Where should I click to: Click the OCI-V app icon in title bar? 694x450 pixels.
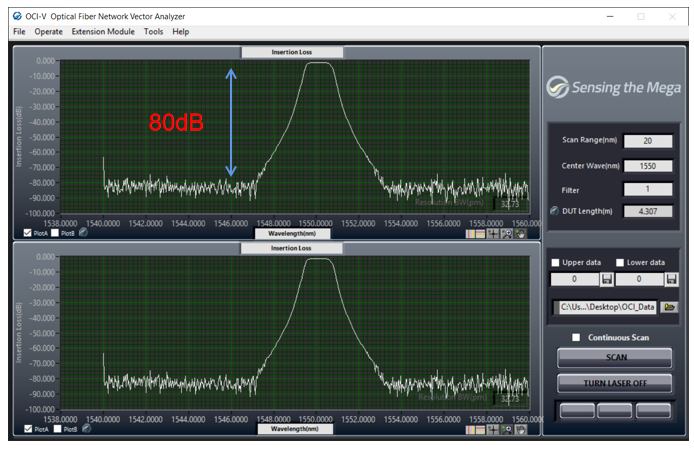pyautogui.click(x=17, y=16)
